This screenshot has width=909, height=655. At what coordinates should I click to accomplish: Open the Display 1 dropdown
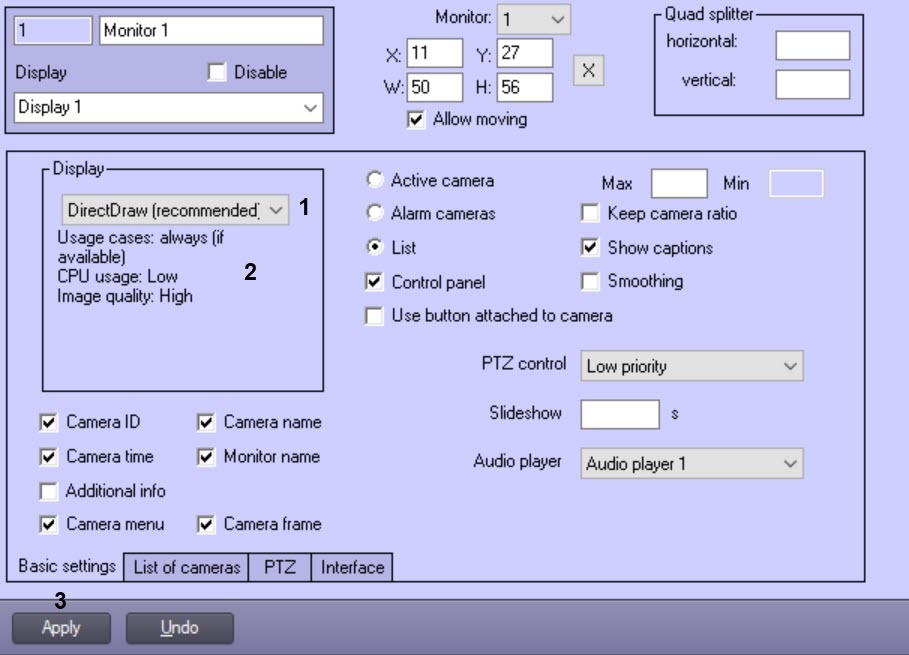click(169, 107)
